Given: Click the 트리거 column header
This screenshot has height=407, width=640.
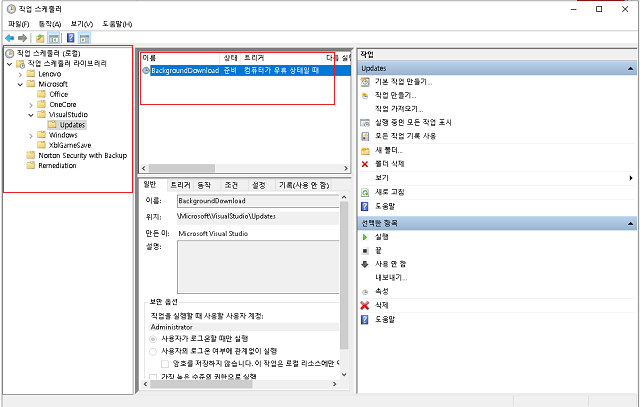Looking at the screenshot, I should [x=282, y=58].
